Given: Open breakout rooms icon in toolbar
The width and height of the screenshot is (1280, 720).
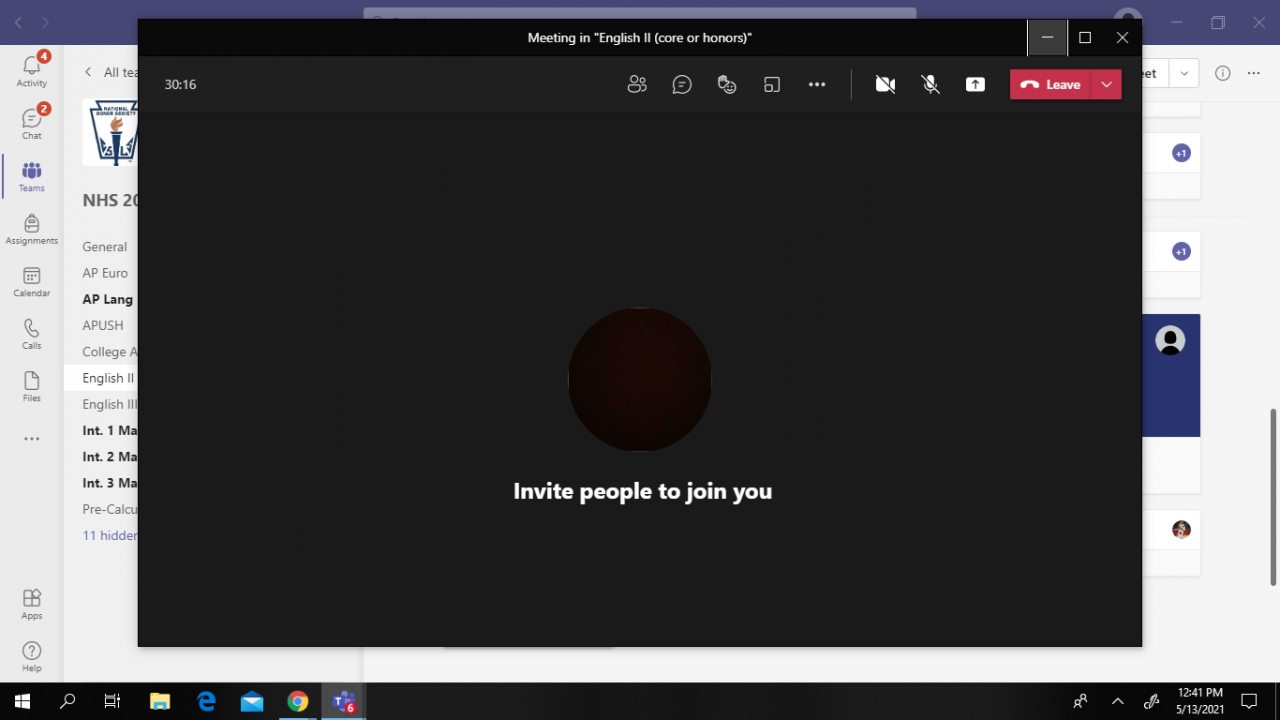Looking at the screenshot, I should click(772, 85).
